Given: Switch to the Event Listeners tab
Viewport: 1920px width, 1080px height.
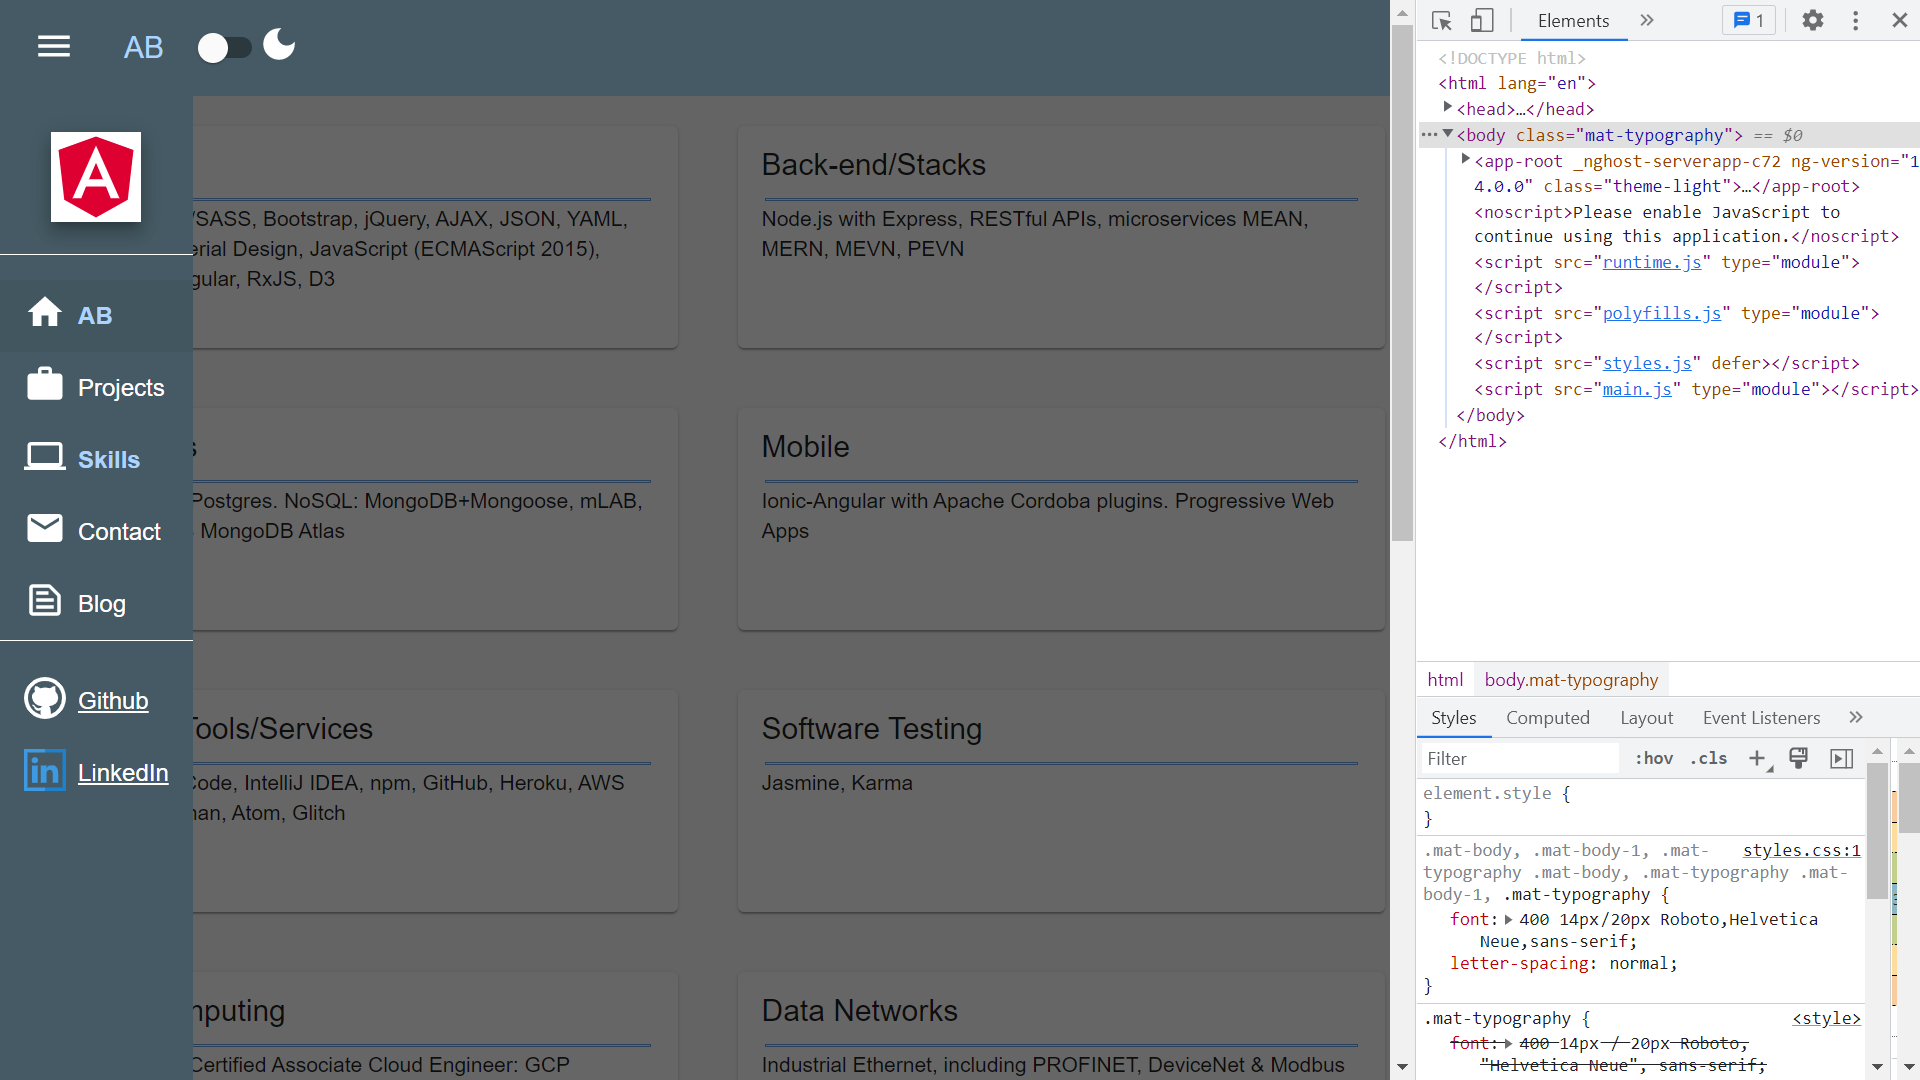Looking at the screenshot, I should [1761, 718].
